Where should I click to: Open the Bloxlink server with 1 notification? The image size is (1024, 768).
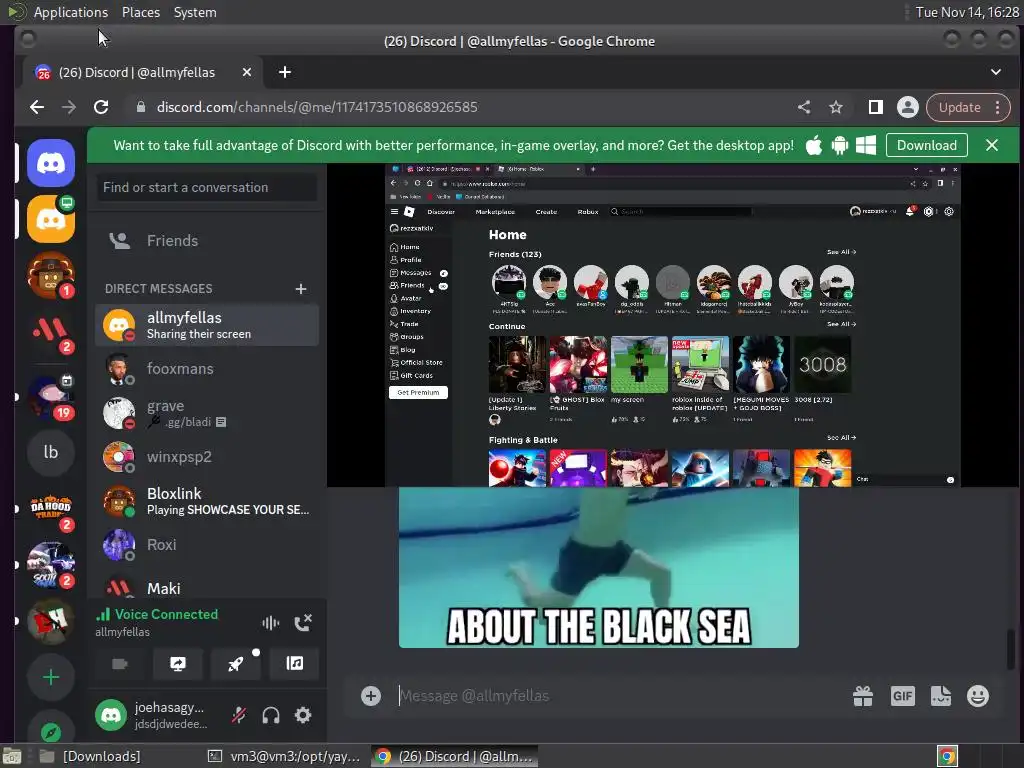(51, 275)
